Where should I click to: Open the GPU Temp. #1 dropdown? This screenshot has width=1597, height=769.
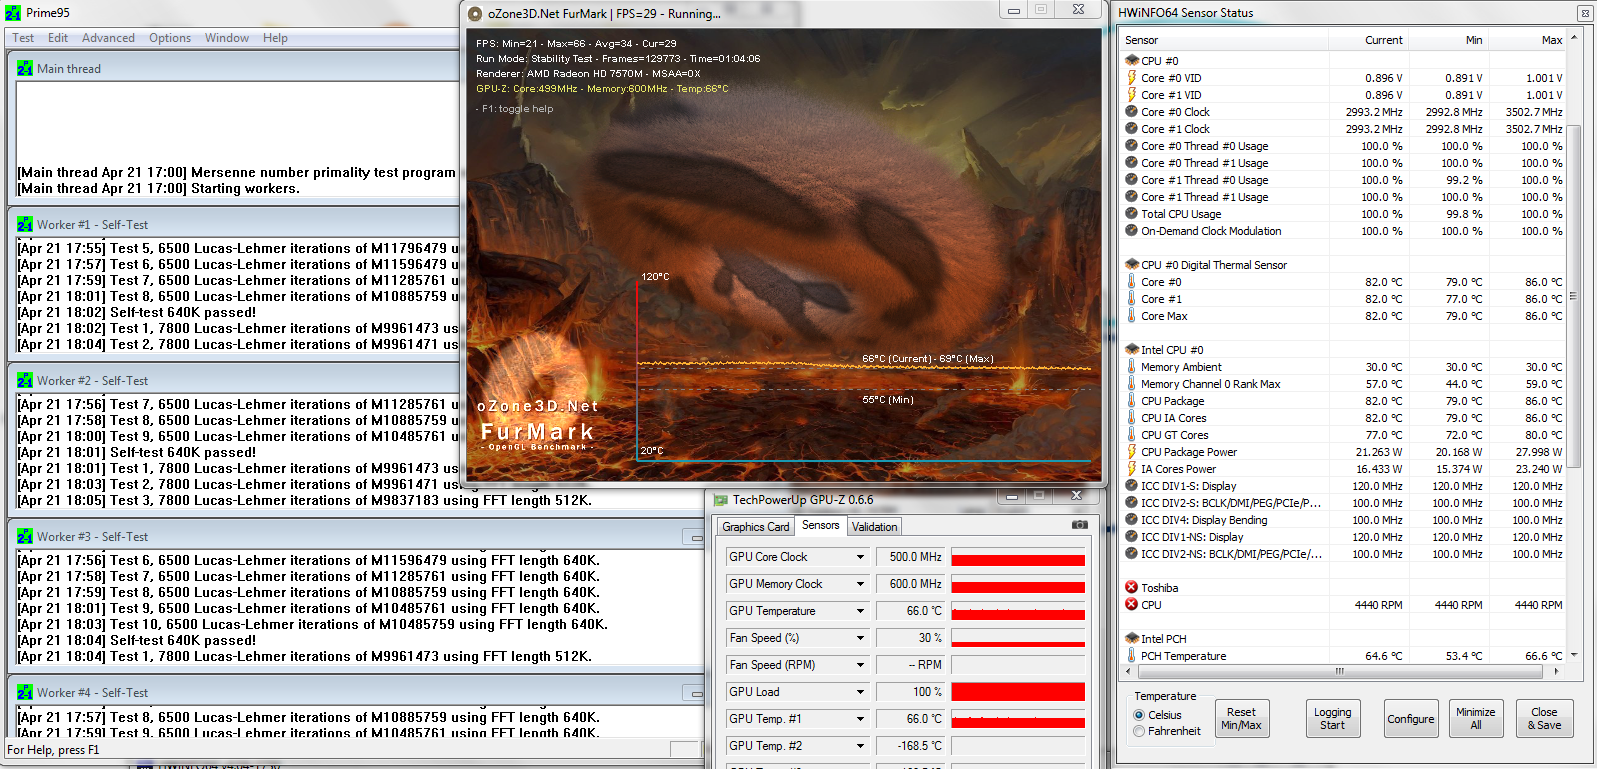[860, 719]
